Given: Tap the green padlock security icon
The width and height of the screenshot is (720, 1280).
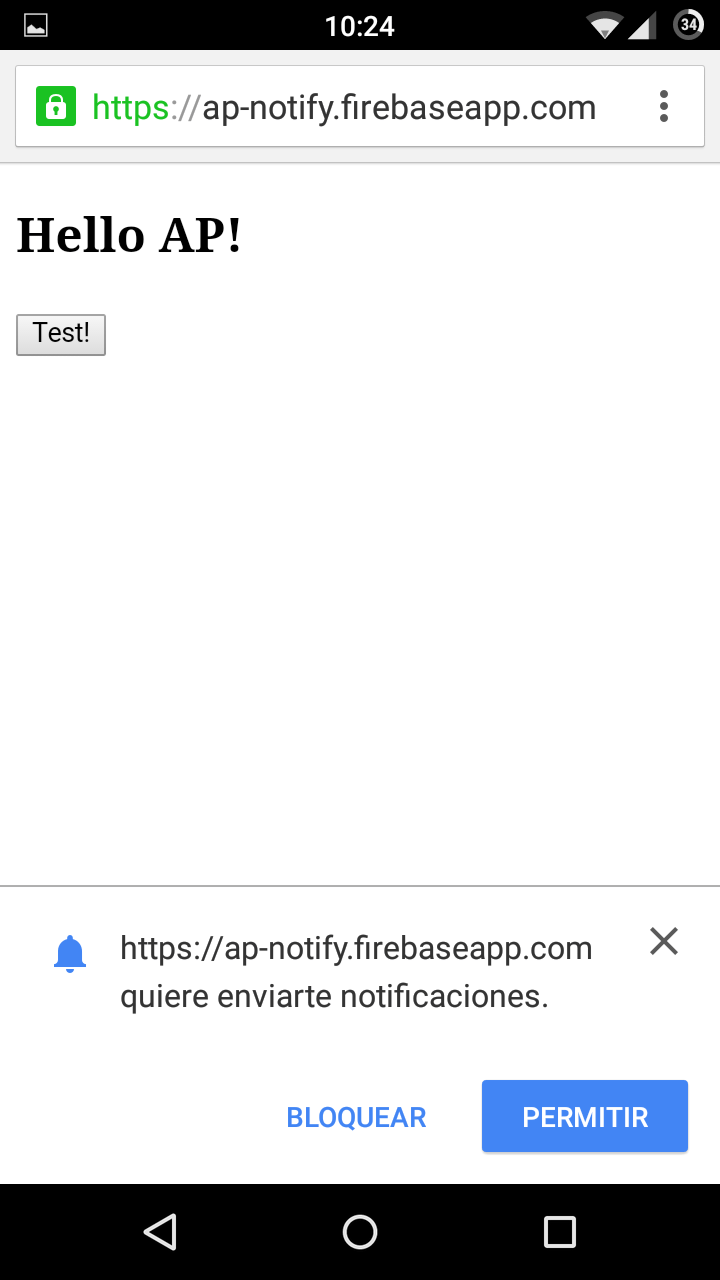Looking at the screenshot, I should 56,106.
